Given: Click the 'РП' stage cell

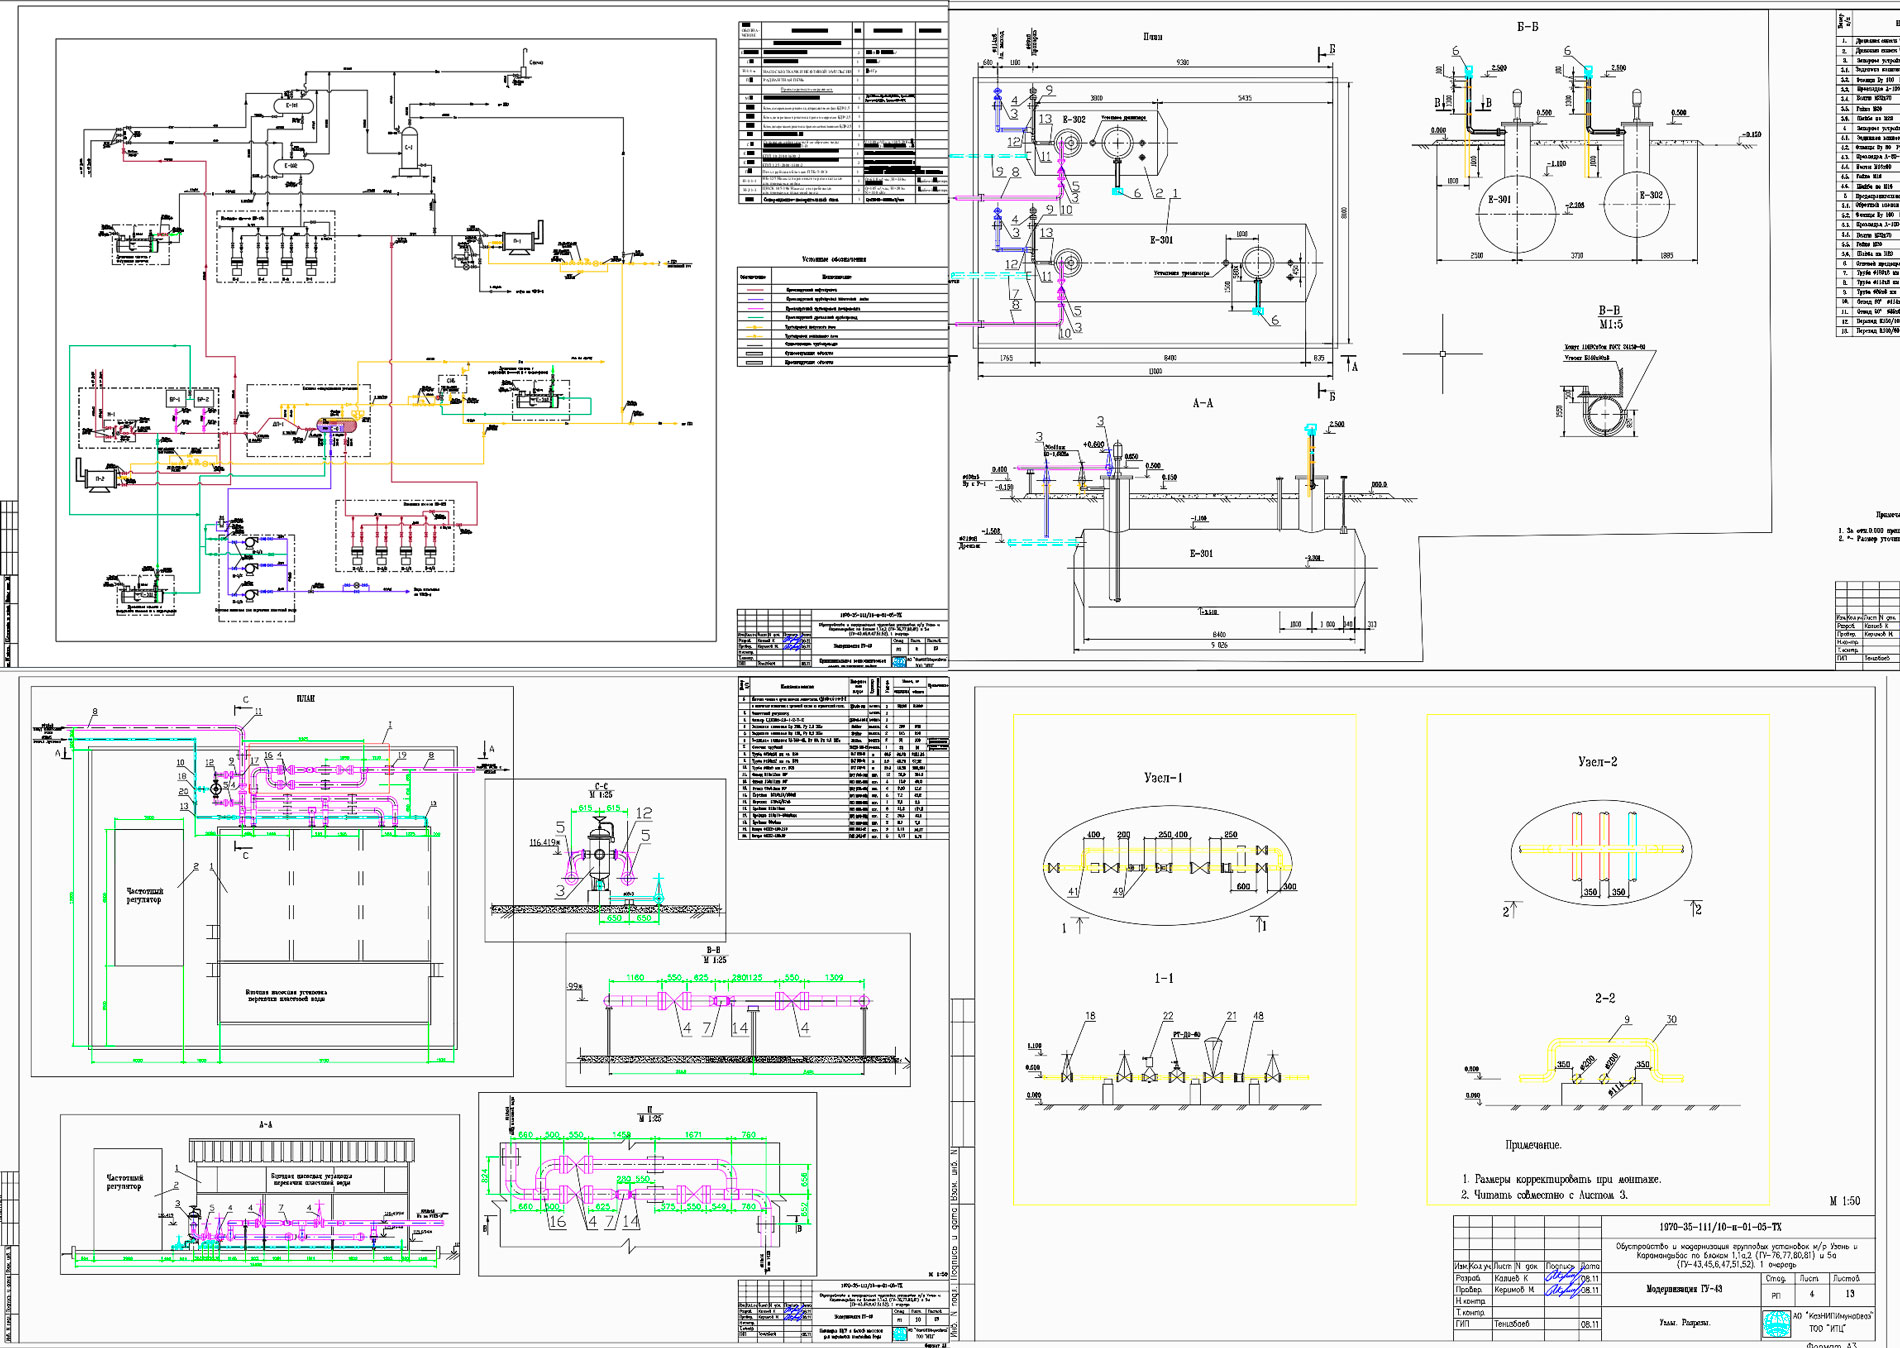Looking at the screenshot, I should click(x=1776, y=1295).
